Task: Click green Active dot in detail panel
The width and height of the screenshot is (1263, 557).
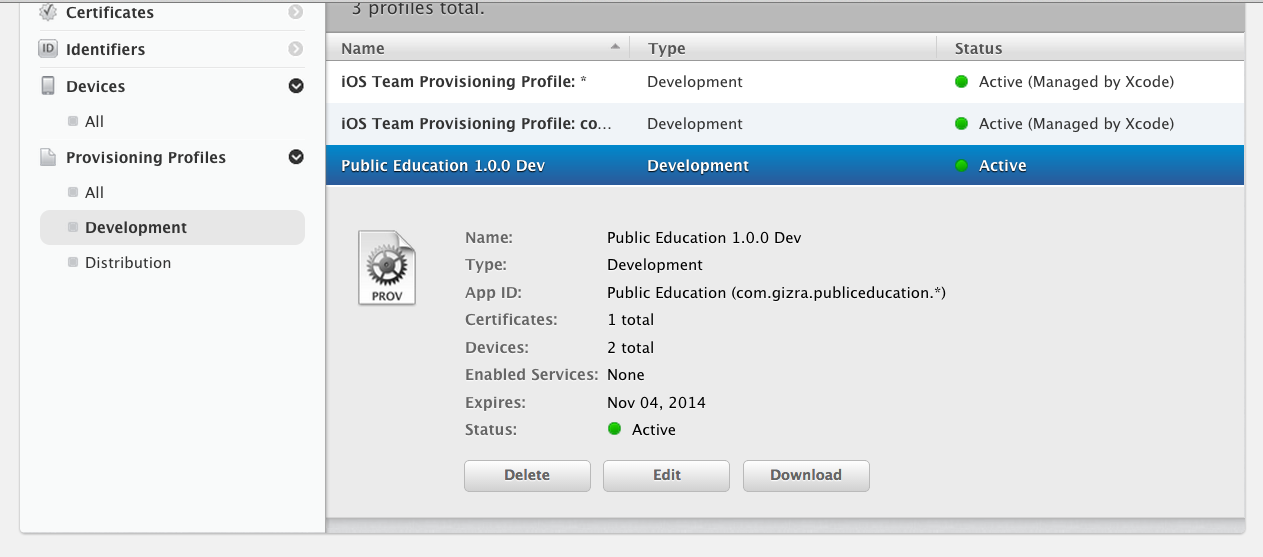Action: coord(615,429)
